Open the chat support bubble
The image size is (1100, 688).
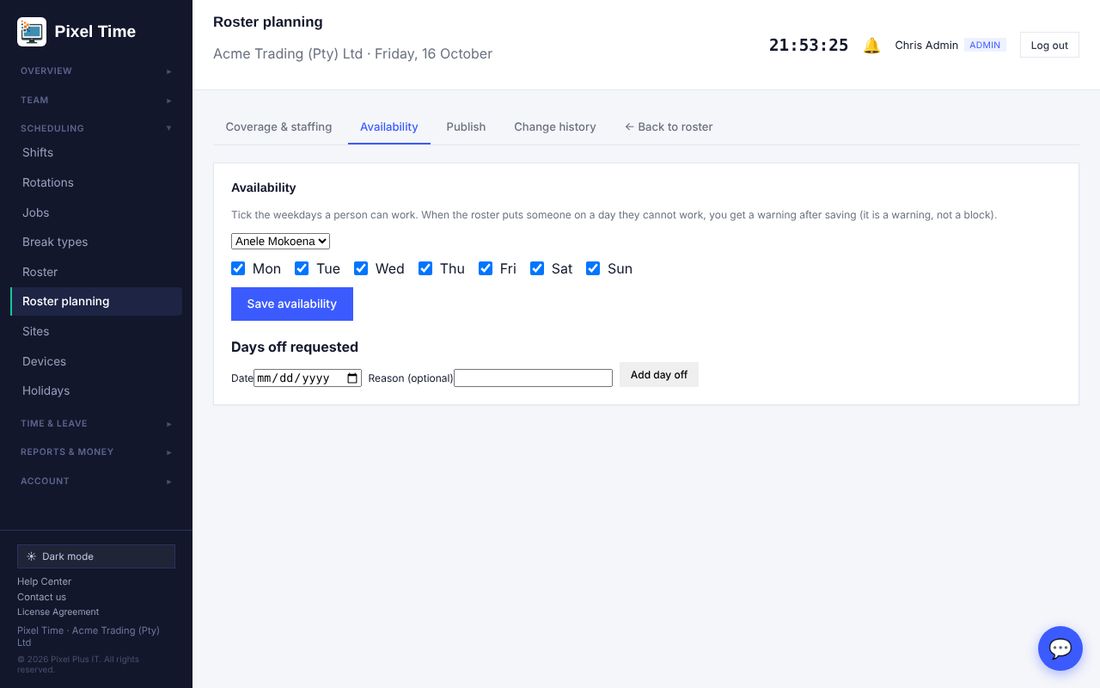[x=1059, y=648]
